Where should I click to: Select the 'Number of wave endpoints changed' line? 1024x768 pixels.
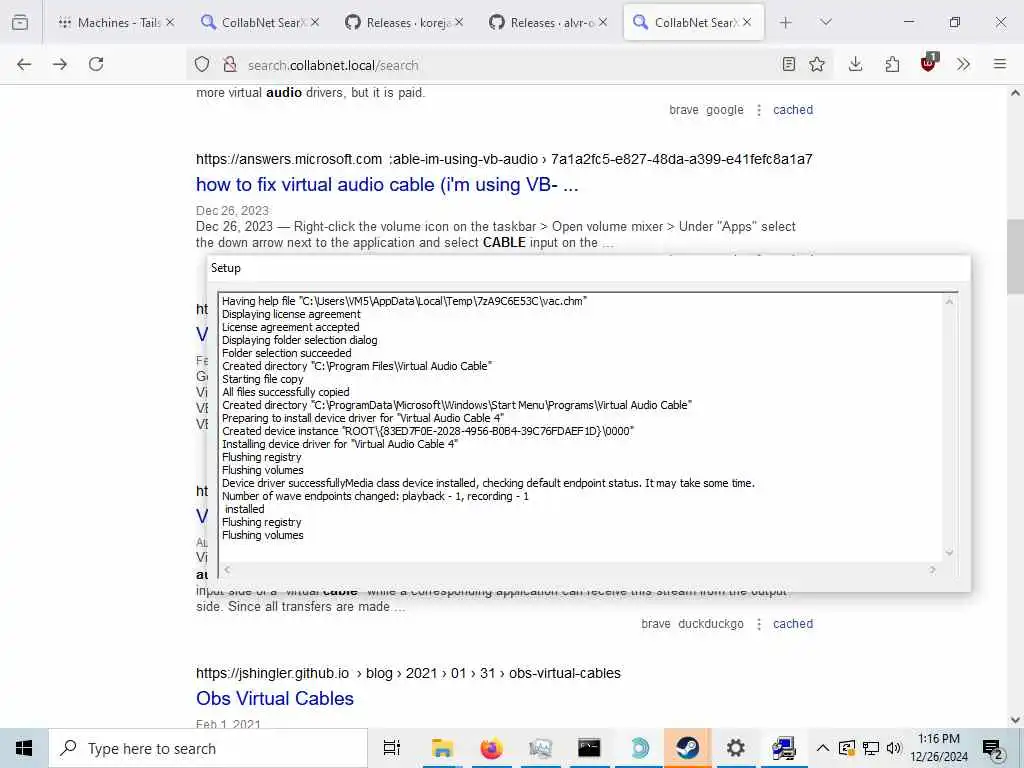tap(376, 496)
